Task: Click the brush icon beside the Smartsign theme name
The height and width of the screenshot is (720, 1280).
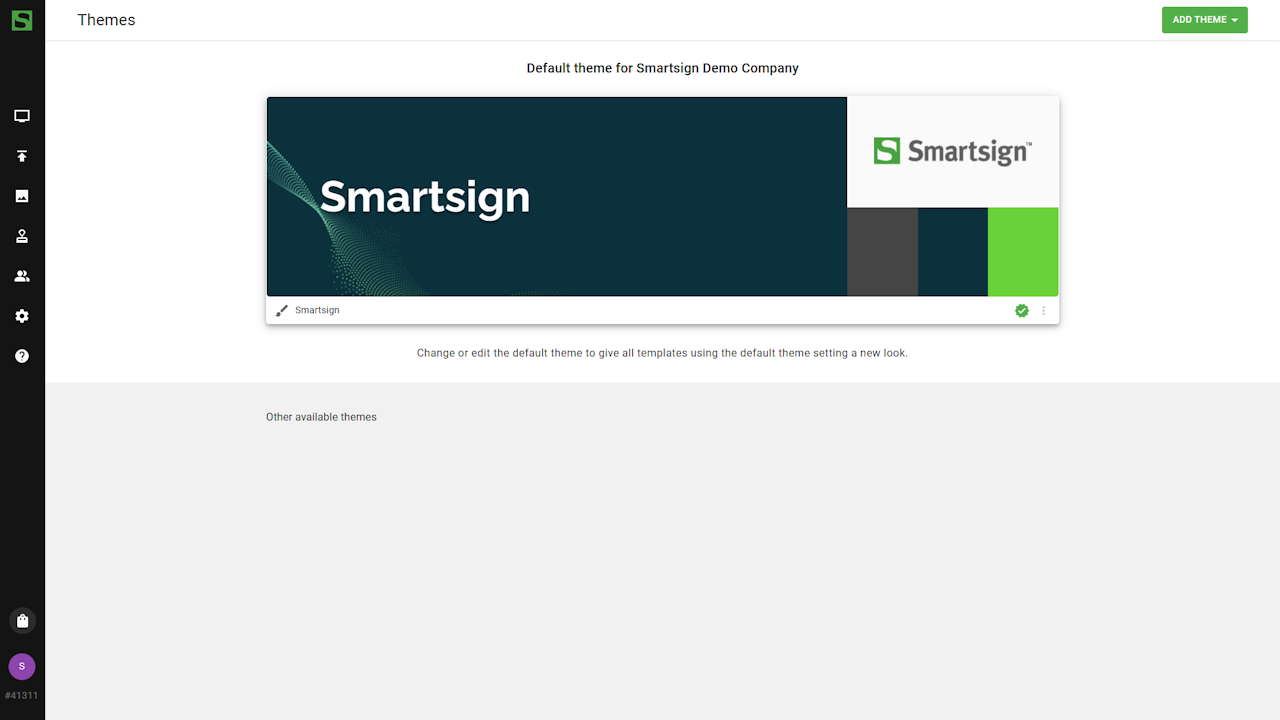Action: pyautogui.click(x=282, y=311)
